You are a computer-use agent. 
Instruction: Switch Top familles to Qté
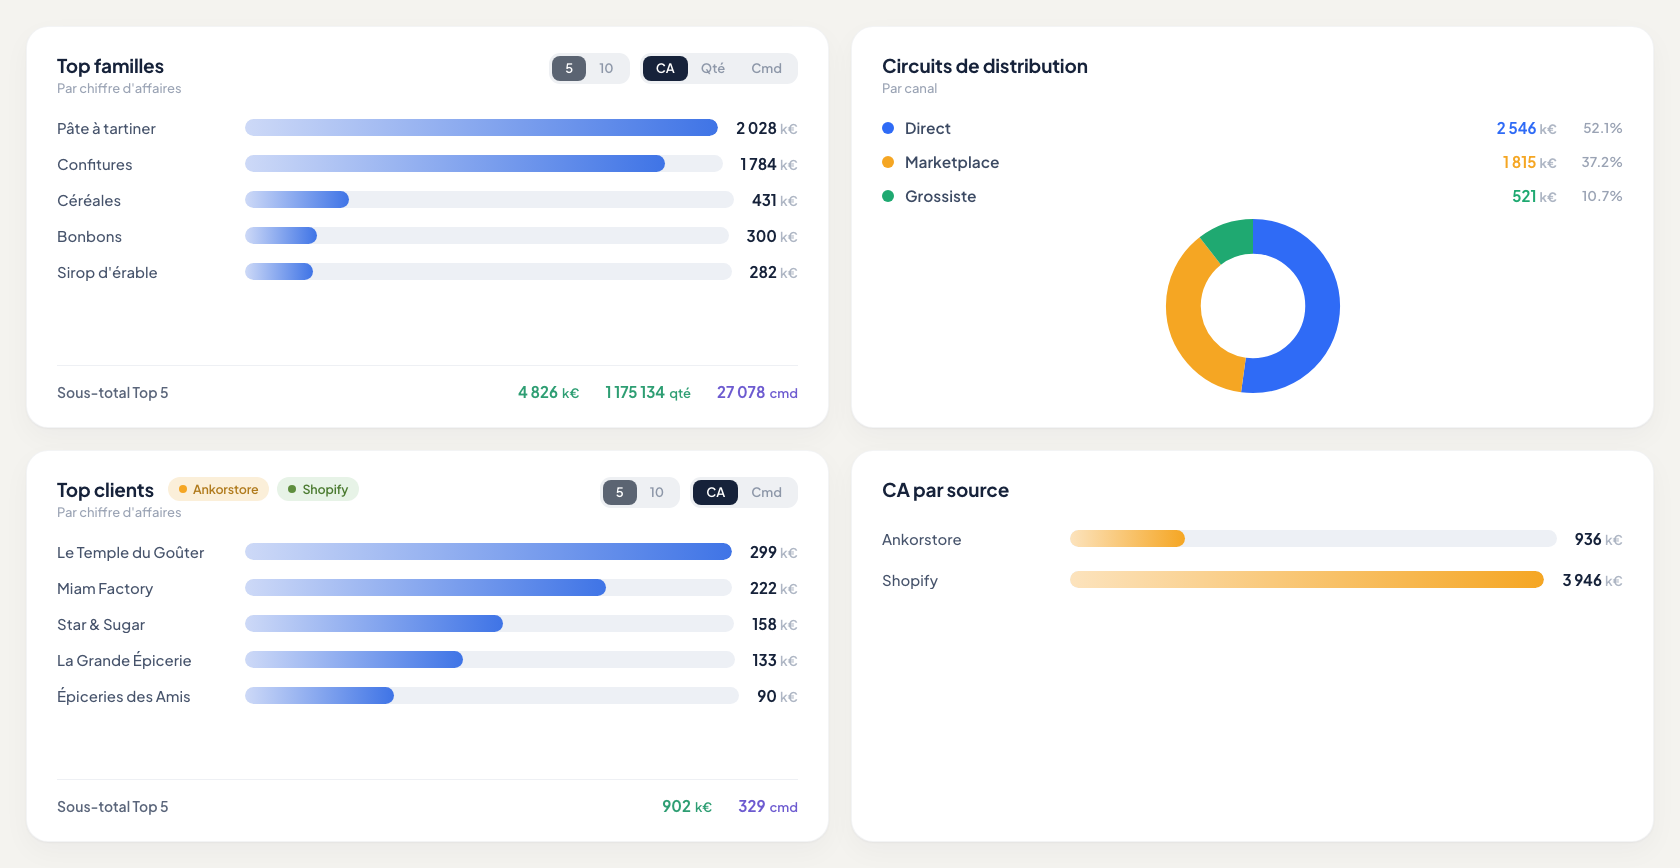point(713,68)
